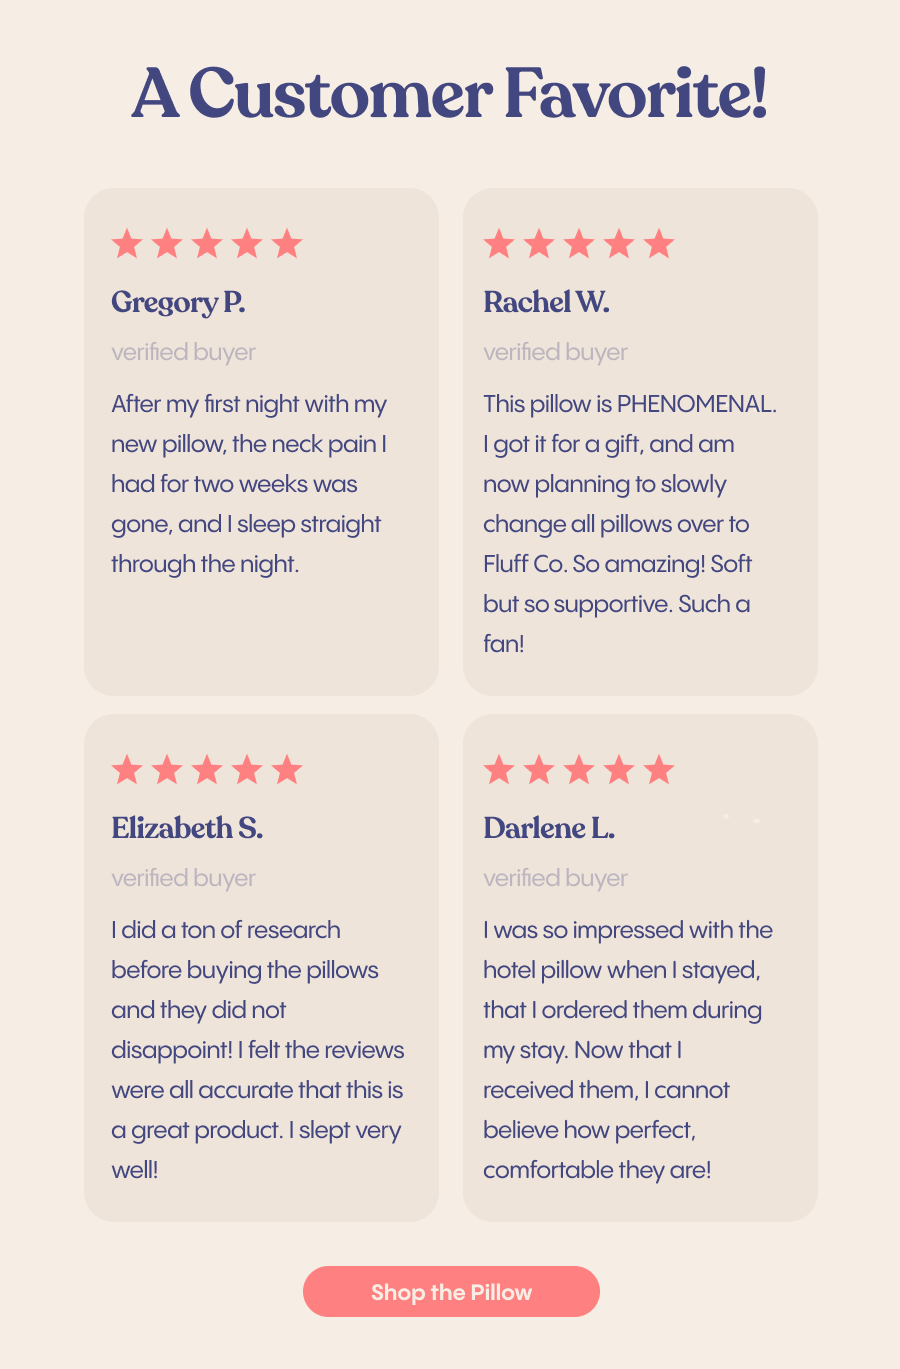Click Darlene's hotel pillow review text
This screenshot has height=1369, width=900.
628,1050
